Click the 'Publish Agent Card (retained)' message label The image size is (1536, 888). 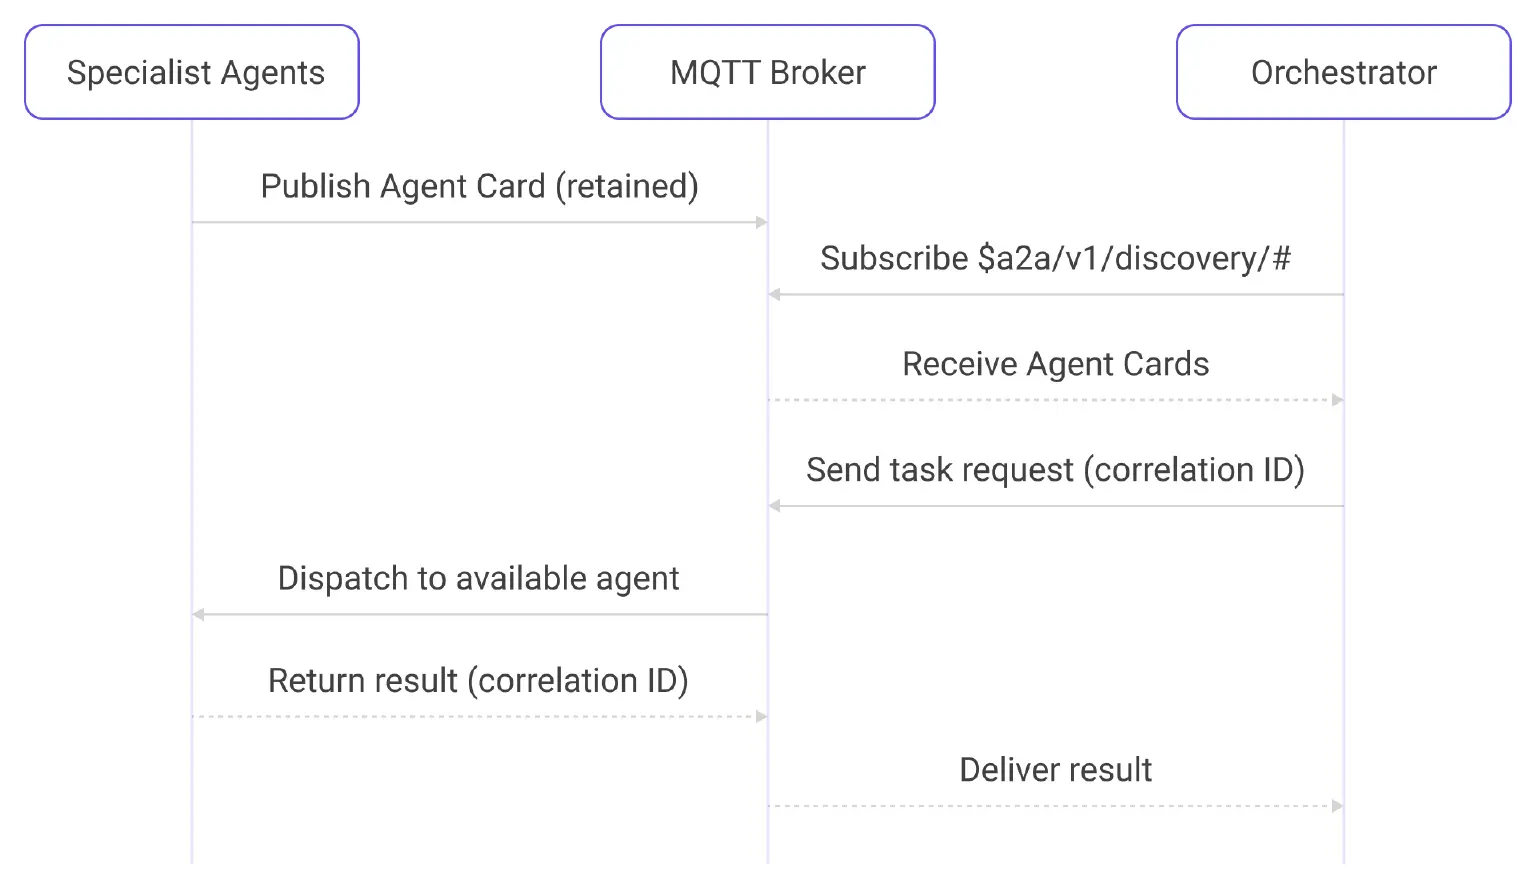[479, 186]
